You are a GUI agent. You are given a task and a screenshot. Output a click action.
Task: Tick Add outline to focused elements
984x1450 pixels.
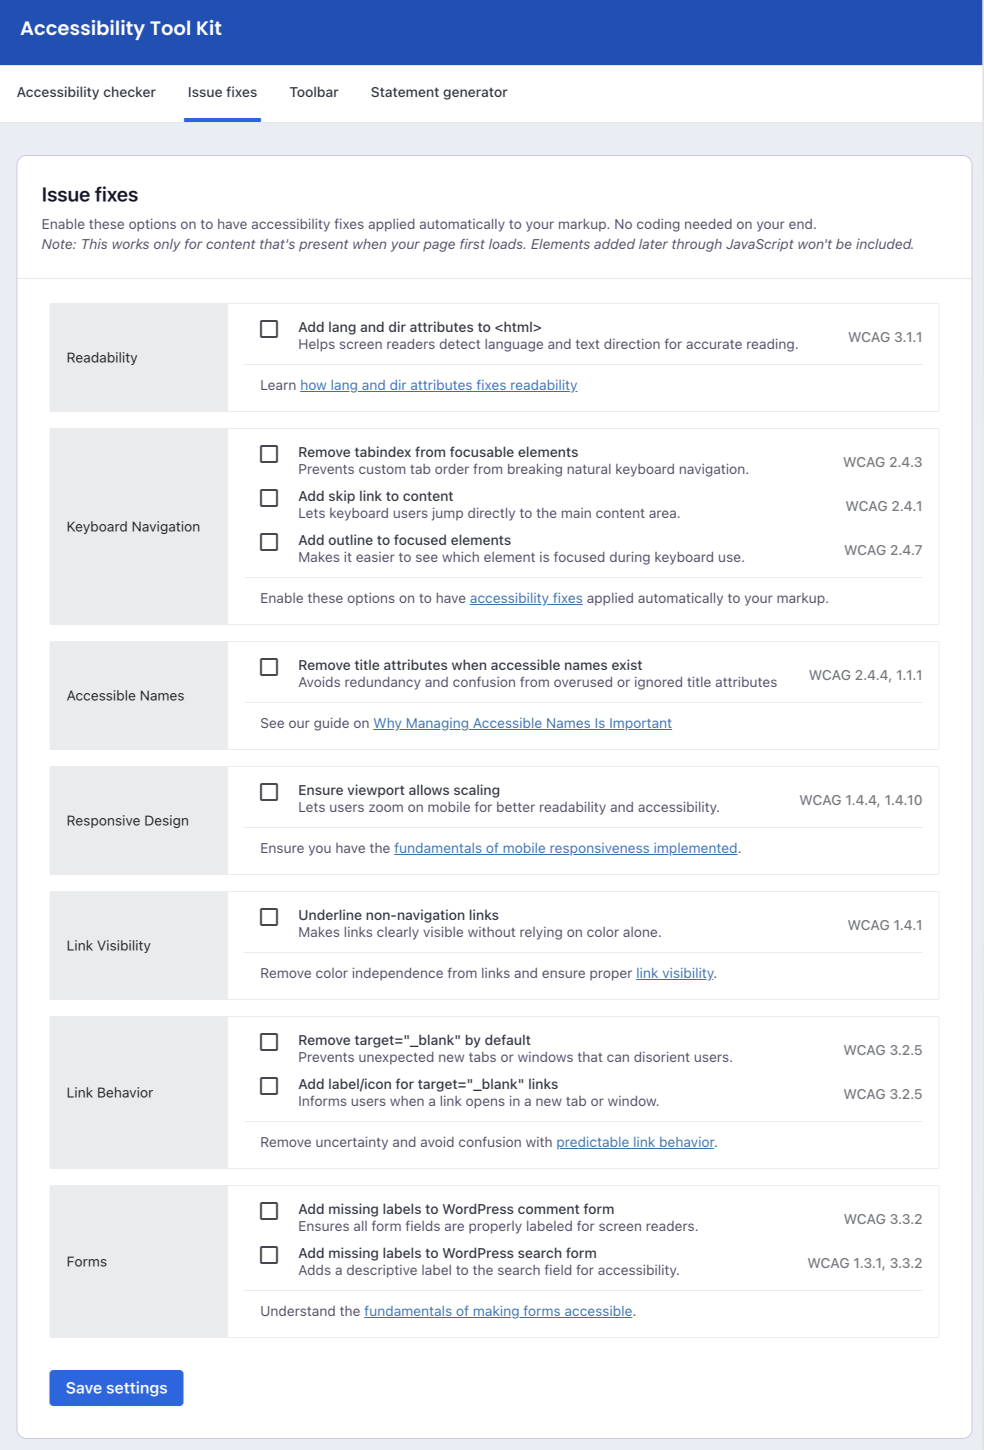pos(269,542)
